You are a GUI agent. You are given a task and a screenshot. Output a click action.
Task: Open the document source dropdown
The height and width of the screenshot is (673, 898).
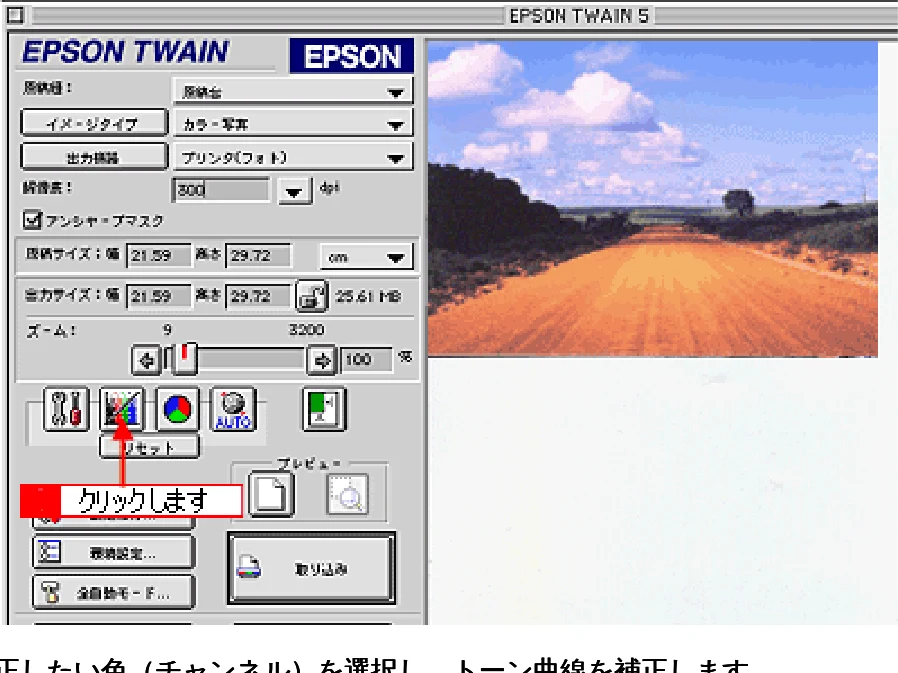293,91
